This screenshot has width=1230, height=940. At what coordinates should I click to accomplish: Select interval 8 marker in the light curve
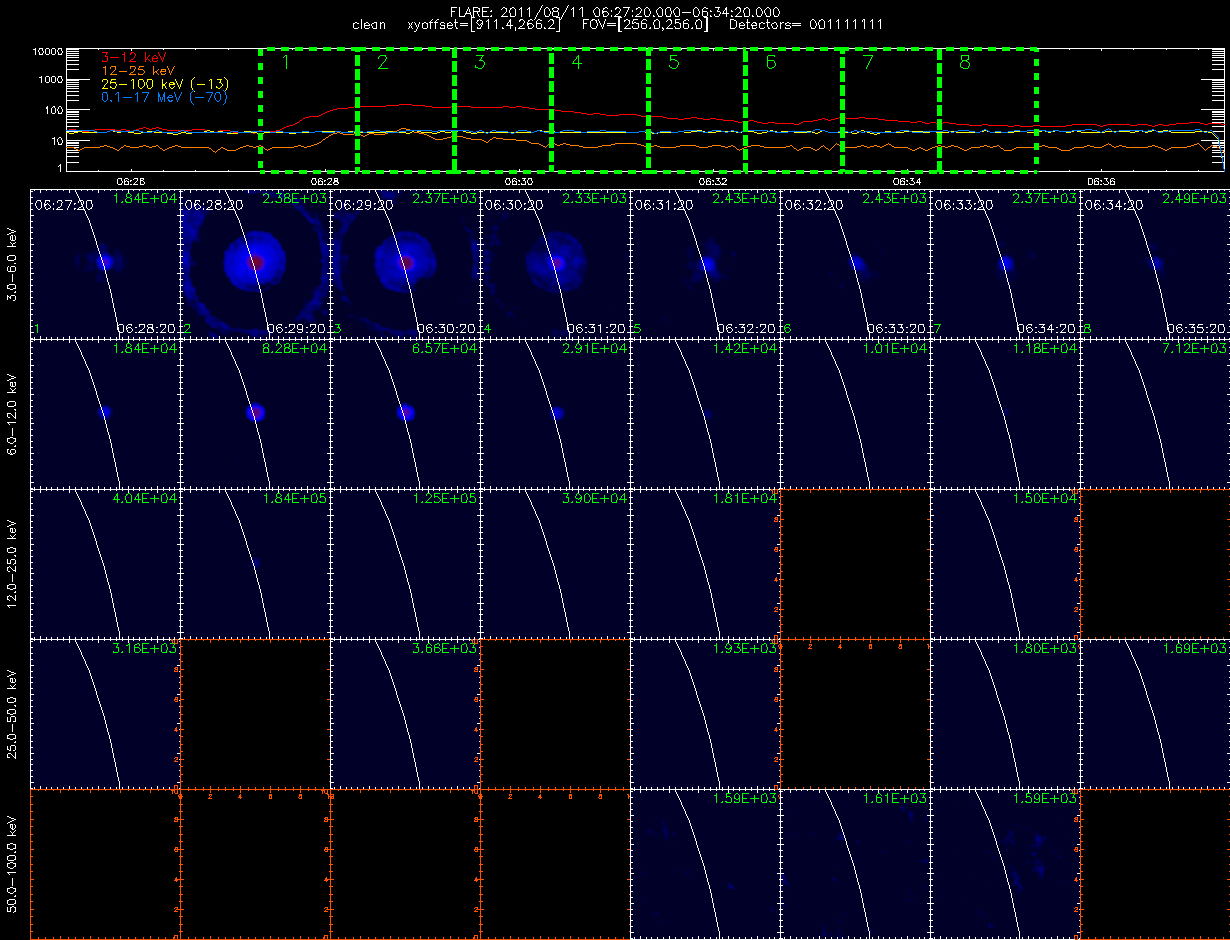tap(964, 63)
